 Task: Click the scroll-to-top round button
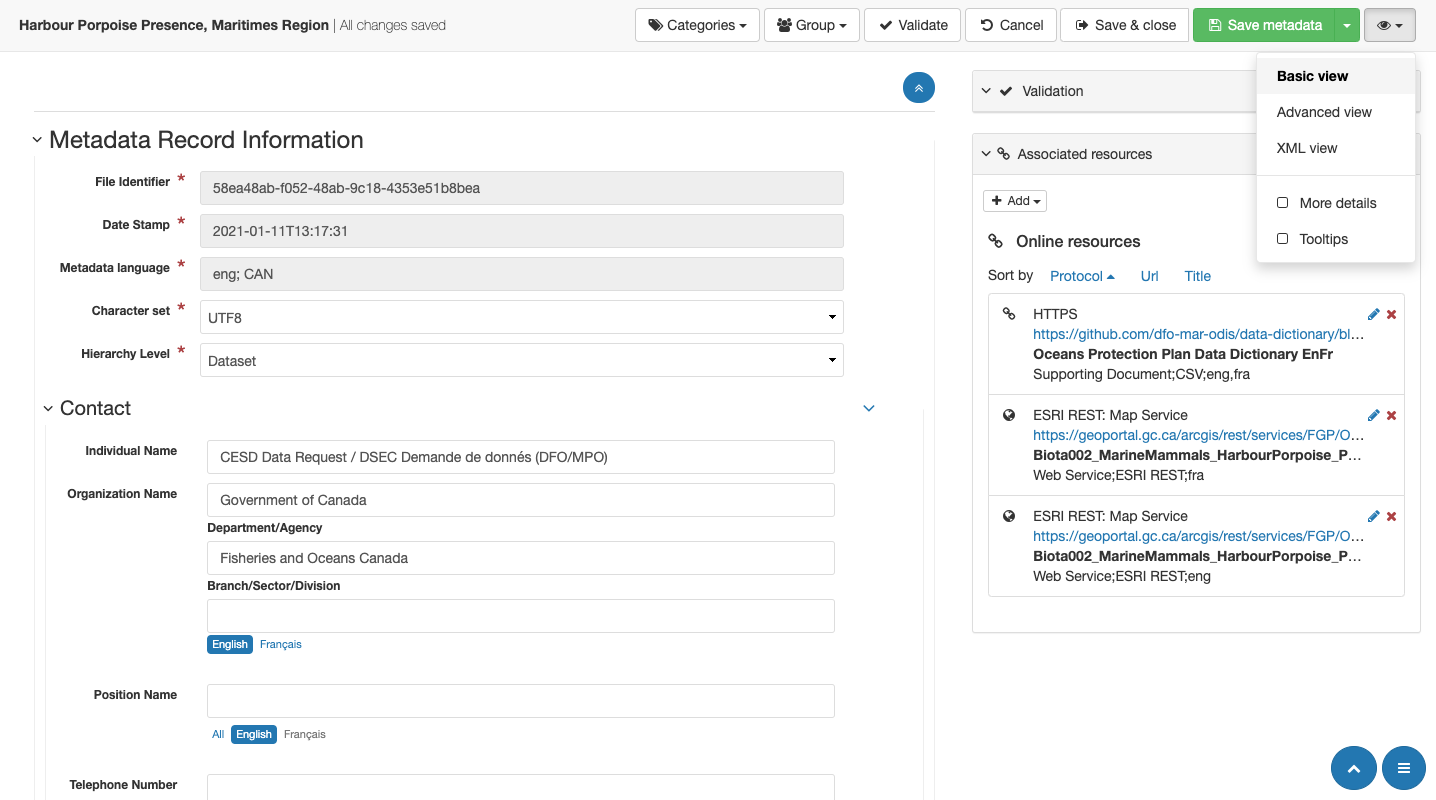pos(1354,768)
